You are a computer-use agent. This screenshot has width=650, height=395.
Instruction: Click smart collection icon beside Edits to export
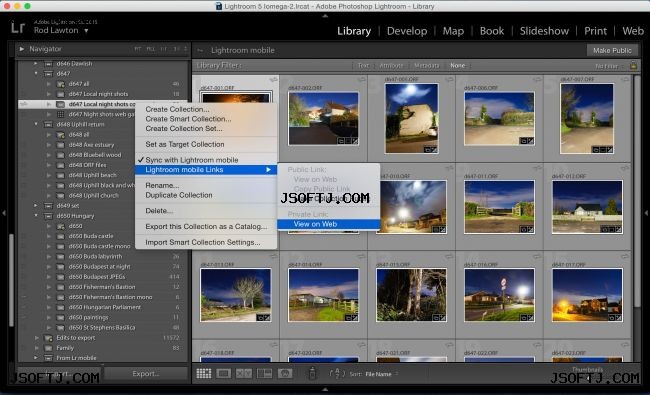[x=49, y=338]
